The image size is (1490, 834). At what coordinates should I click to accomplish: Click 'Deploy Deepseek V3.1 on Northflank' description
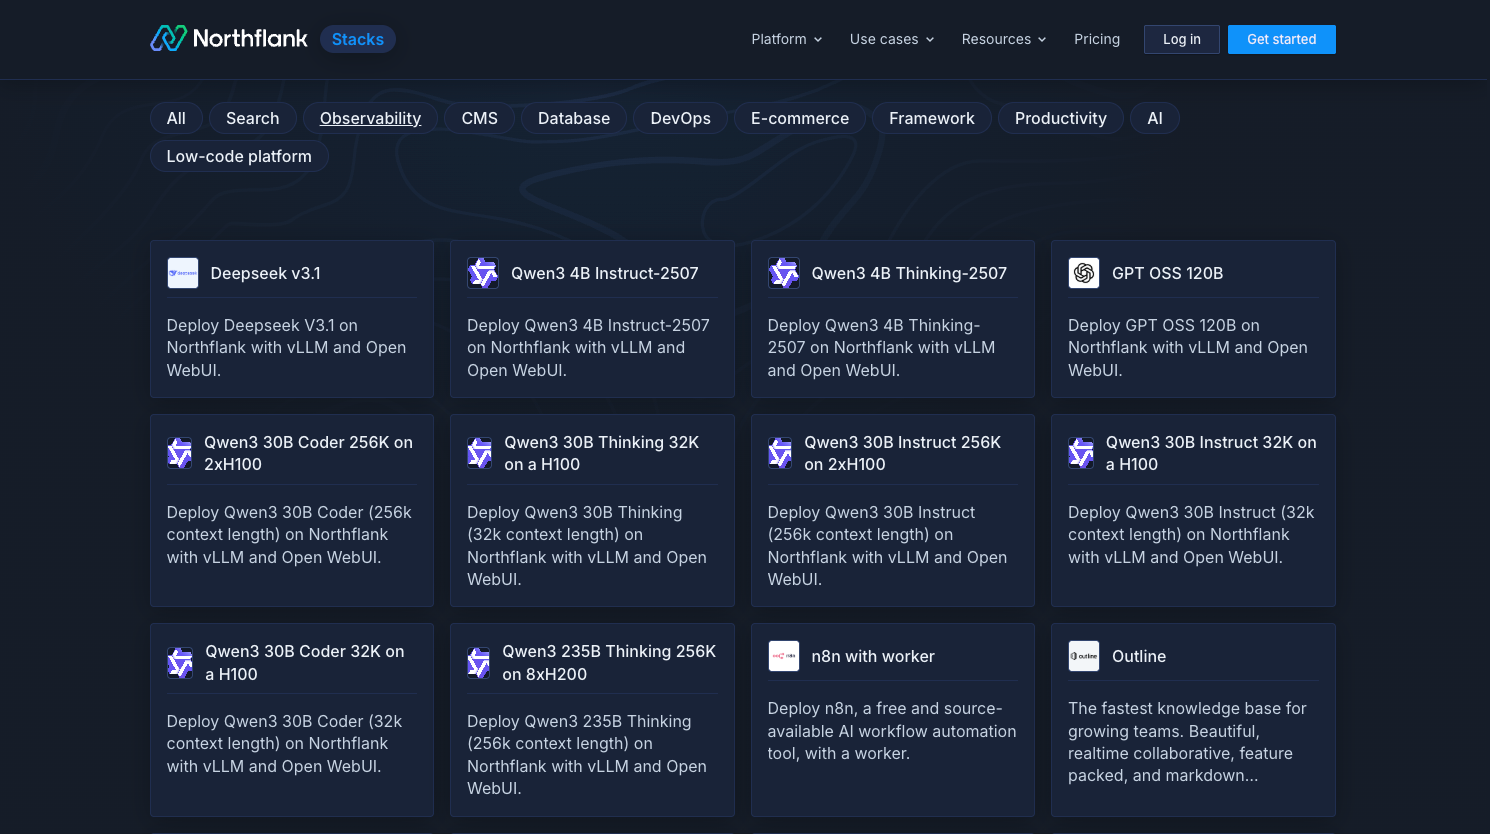tap(287, 347)
